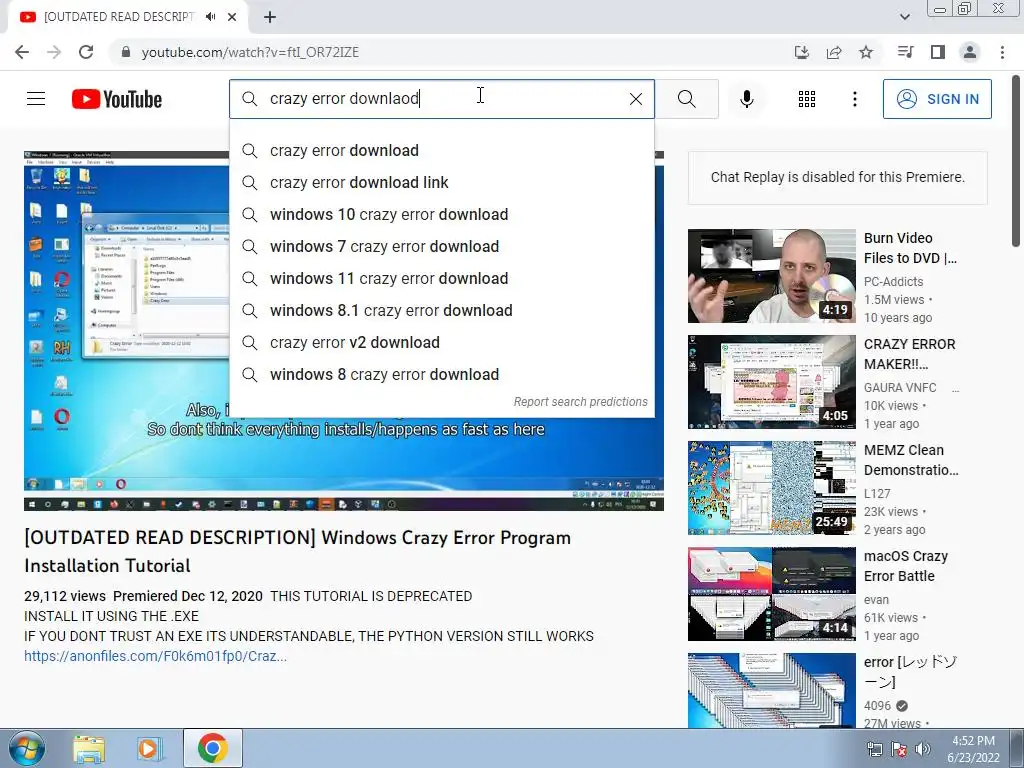This screenshot has height=768, width=1024.
Task: View site lock information
Action: pos(125,52)
